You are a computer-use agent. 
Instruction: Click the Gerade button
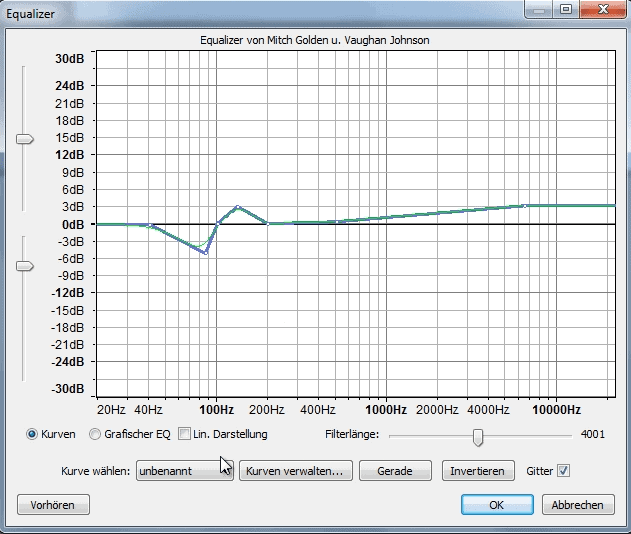point(395,471)
